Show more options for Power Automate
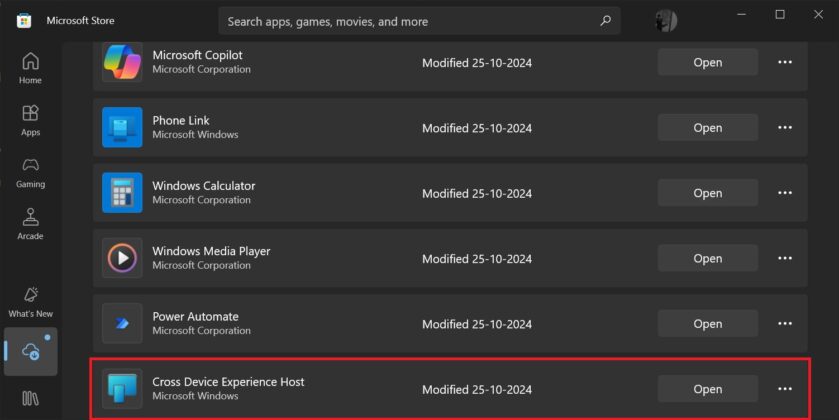 click(x=785, y=323)
